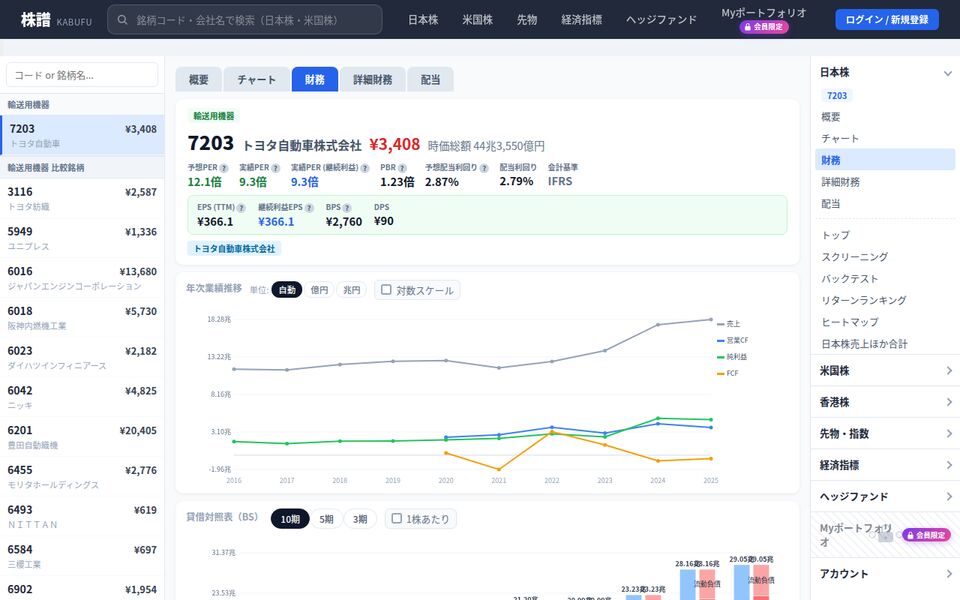Image resolution: width=960 pixels, height=600 pixels.
Task: Click the help icon next to 予想PER
Action: pos(223,168)
